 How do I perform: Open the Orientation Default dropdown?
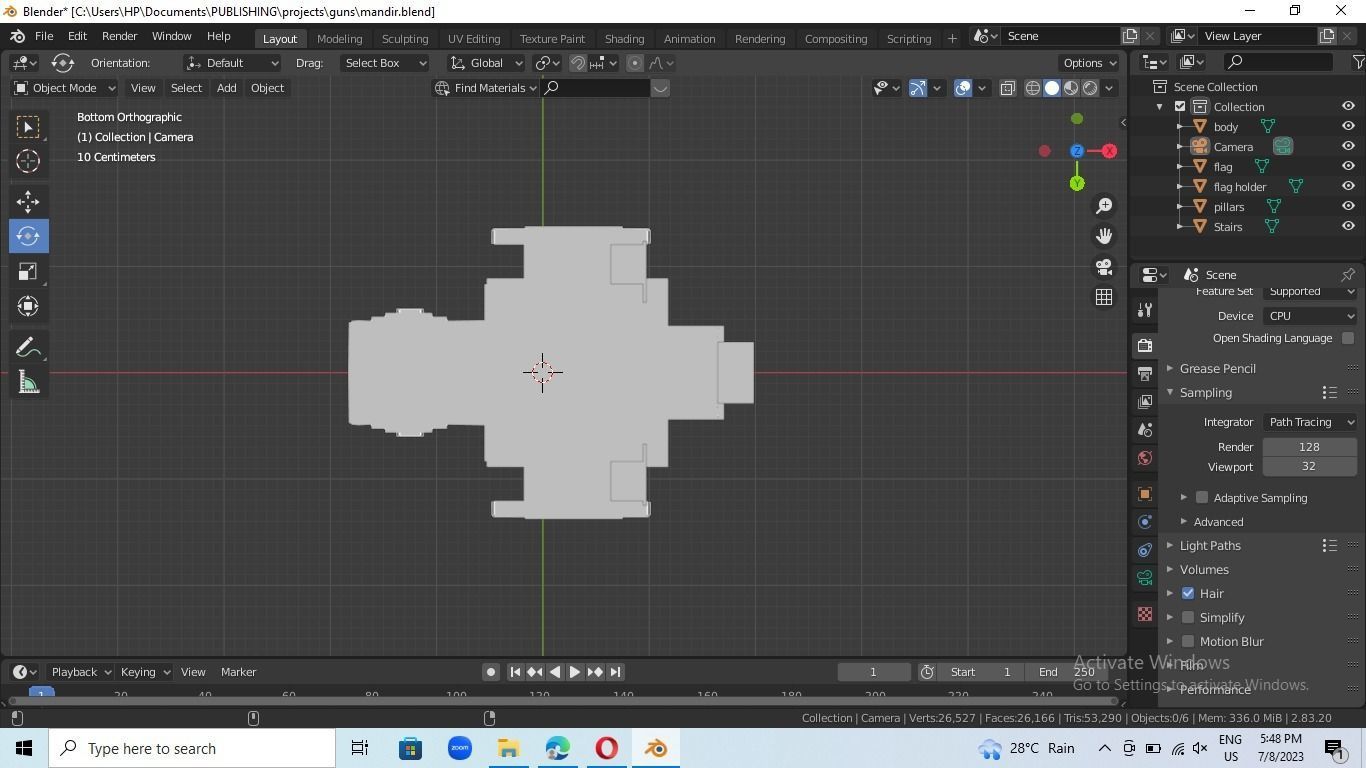(233, 63)
